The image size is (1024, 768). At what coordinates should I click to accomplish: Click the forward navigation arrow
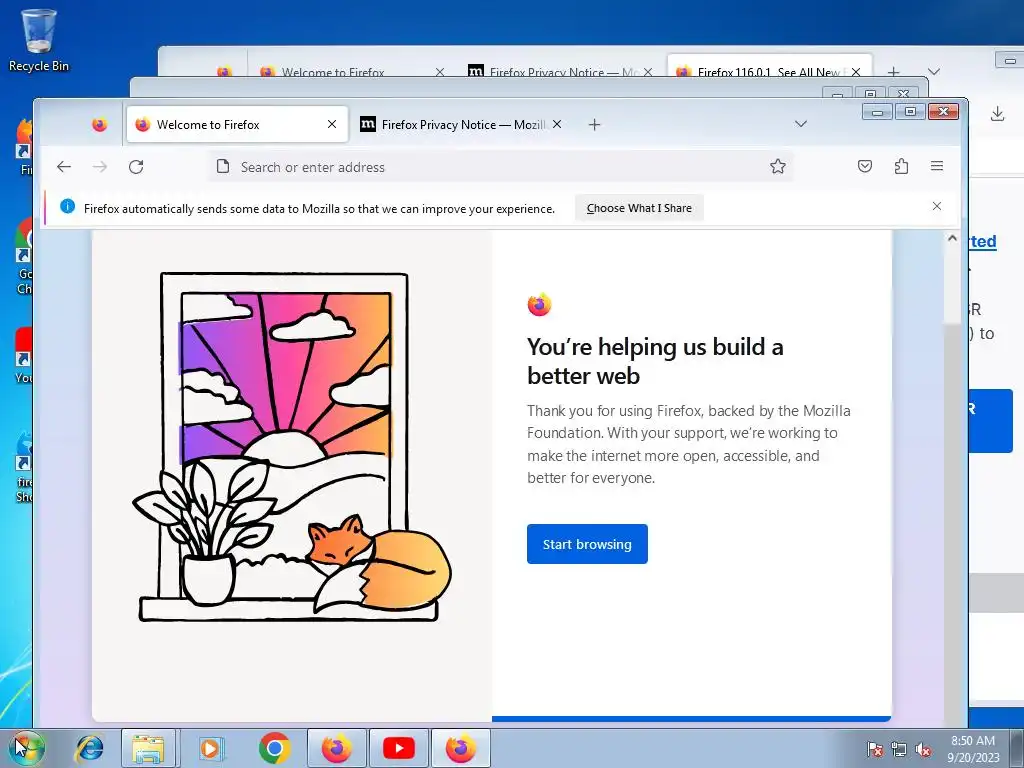pos(100,167)
